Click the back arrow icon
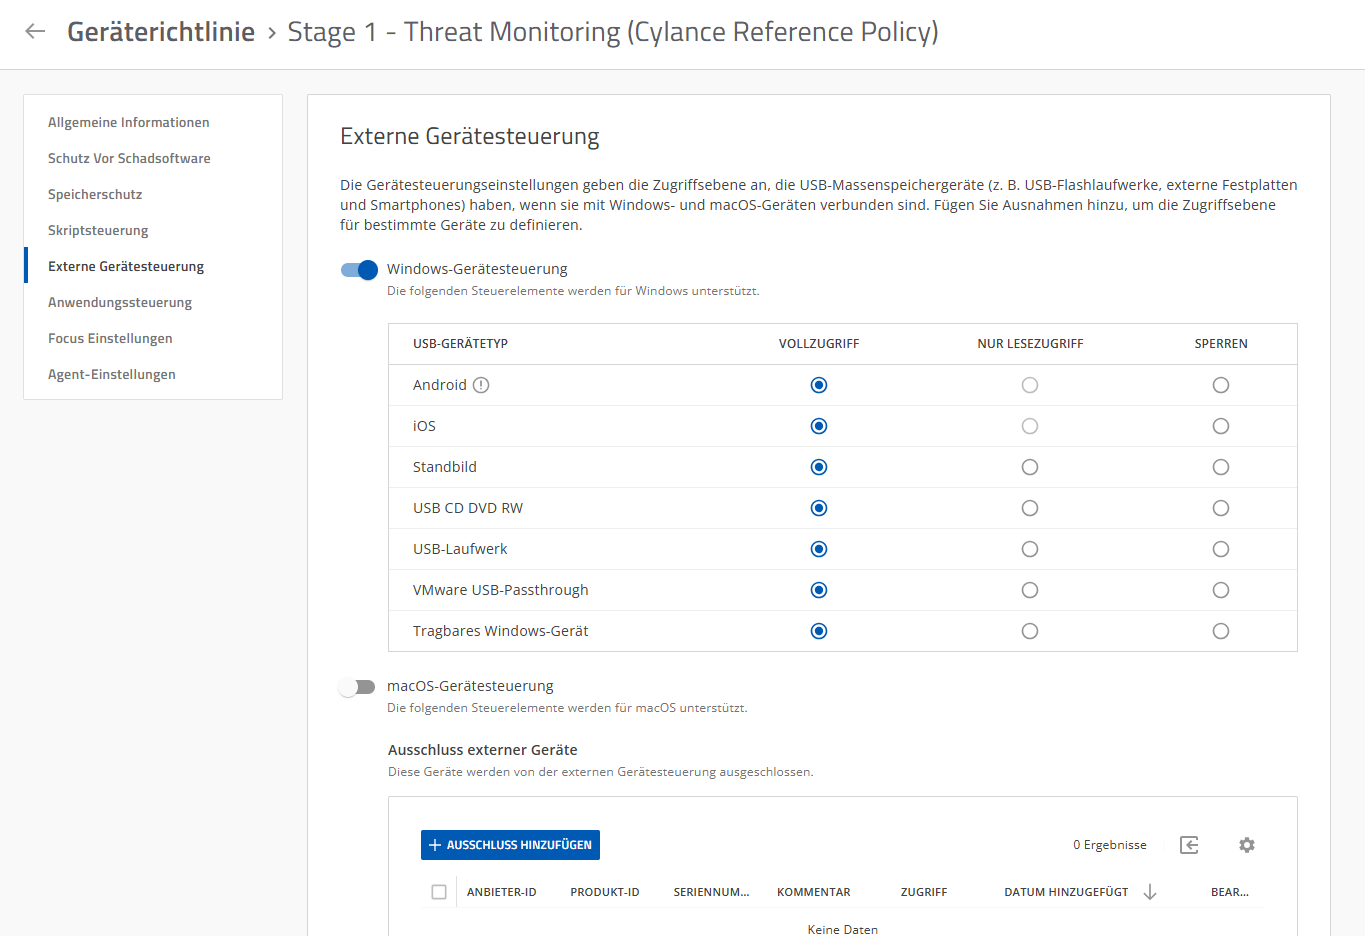Image resolution: width=1365 pixels, height=936 pixels. pos(35,32)
